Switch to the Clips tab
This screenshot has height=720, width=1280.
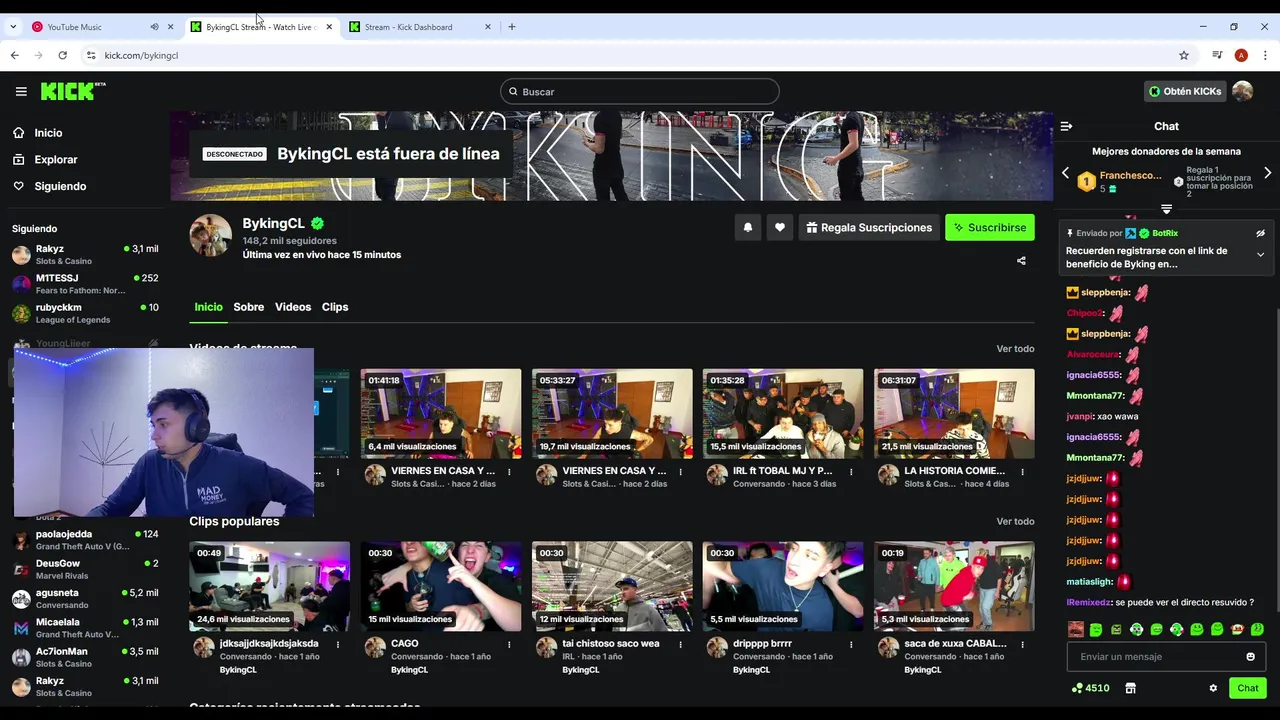coord(335,307)
